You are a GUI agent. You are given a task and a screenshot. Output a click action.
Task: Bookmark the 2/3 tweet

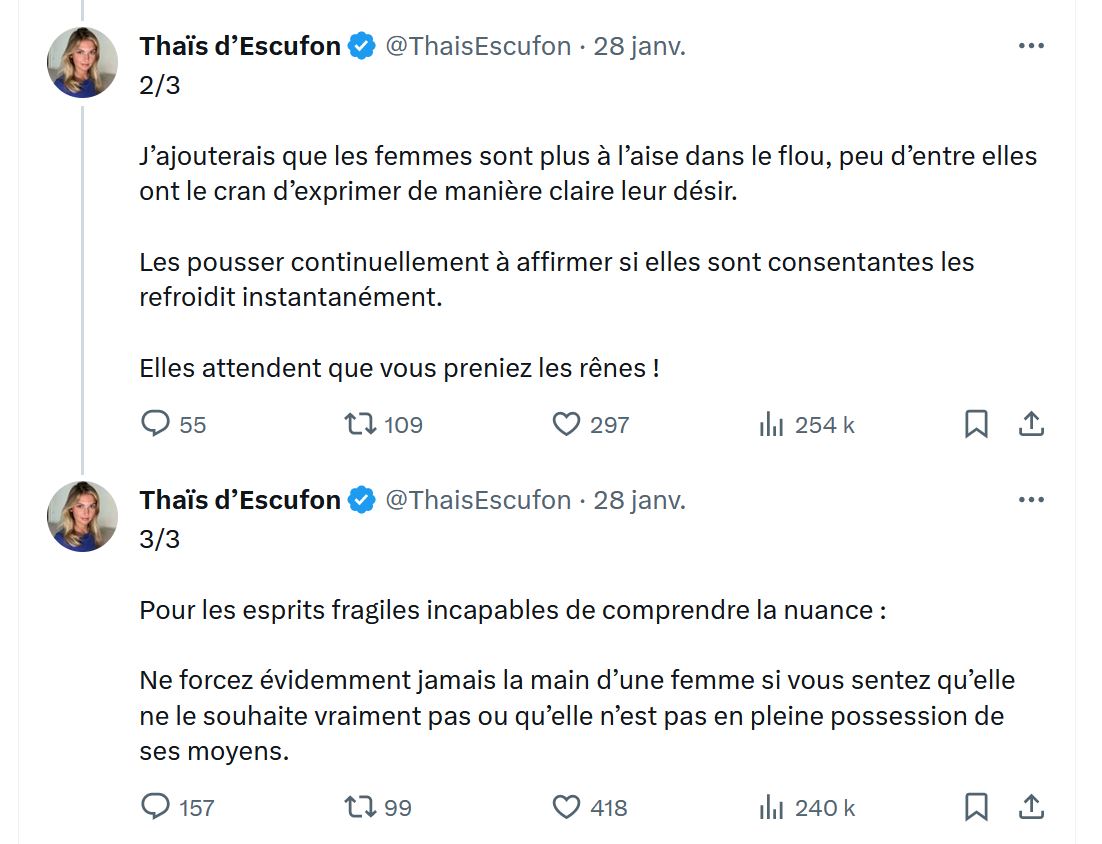coord(976,424)
